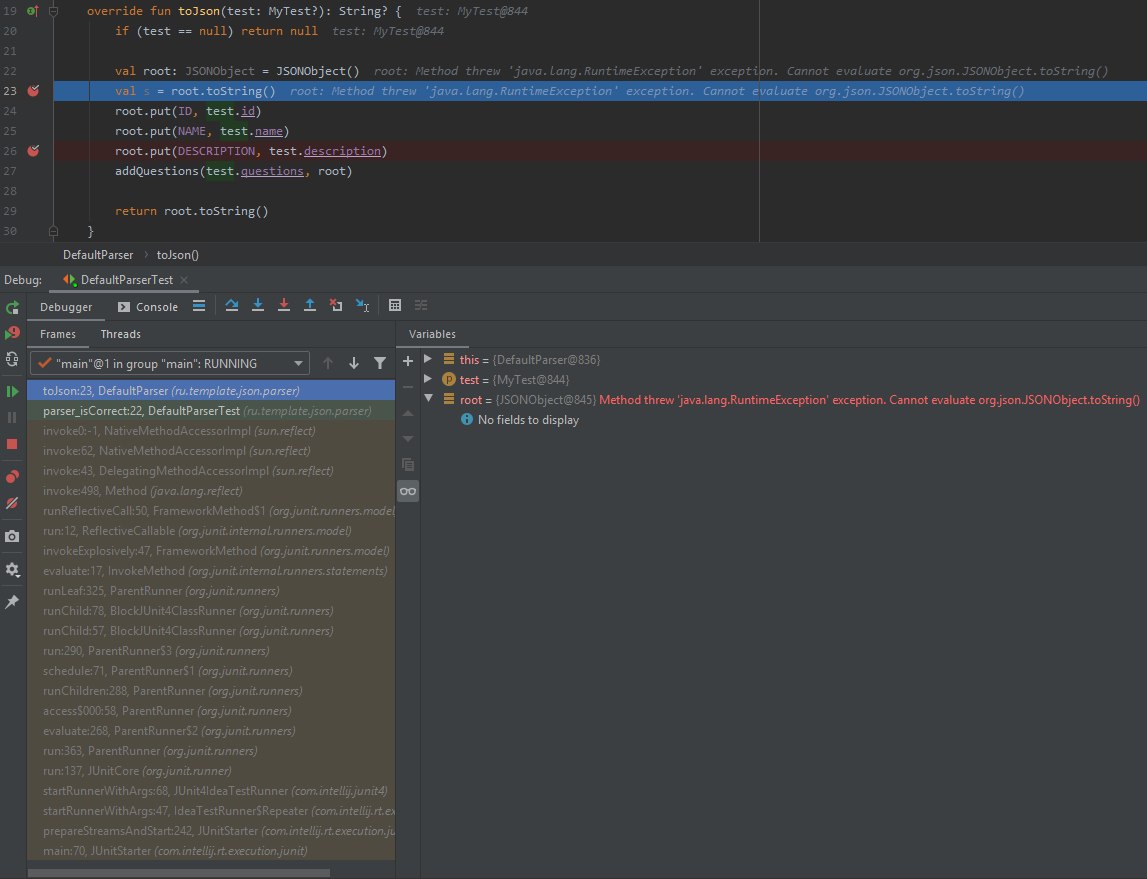1147x879 pixels.
Task: Stop the debug session
Action: point(12,444)
